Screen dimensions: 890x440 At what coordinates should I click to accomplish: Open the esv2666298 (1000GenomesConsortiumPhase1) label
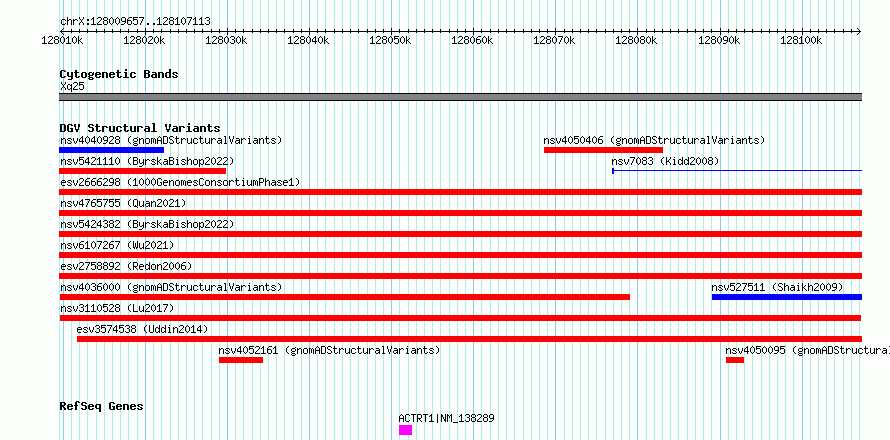(180, 182)
